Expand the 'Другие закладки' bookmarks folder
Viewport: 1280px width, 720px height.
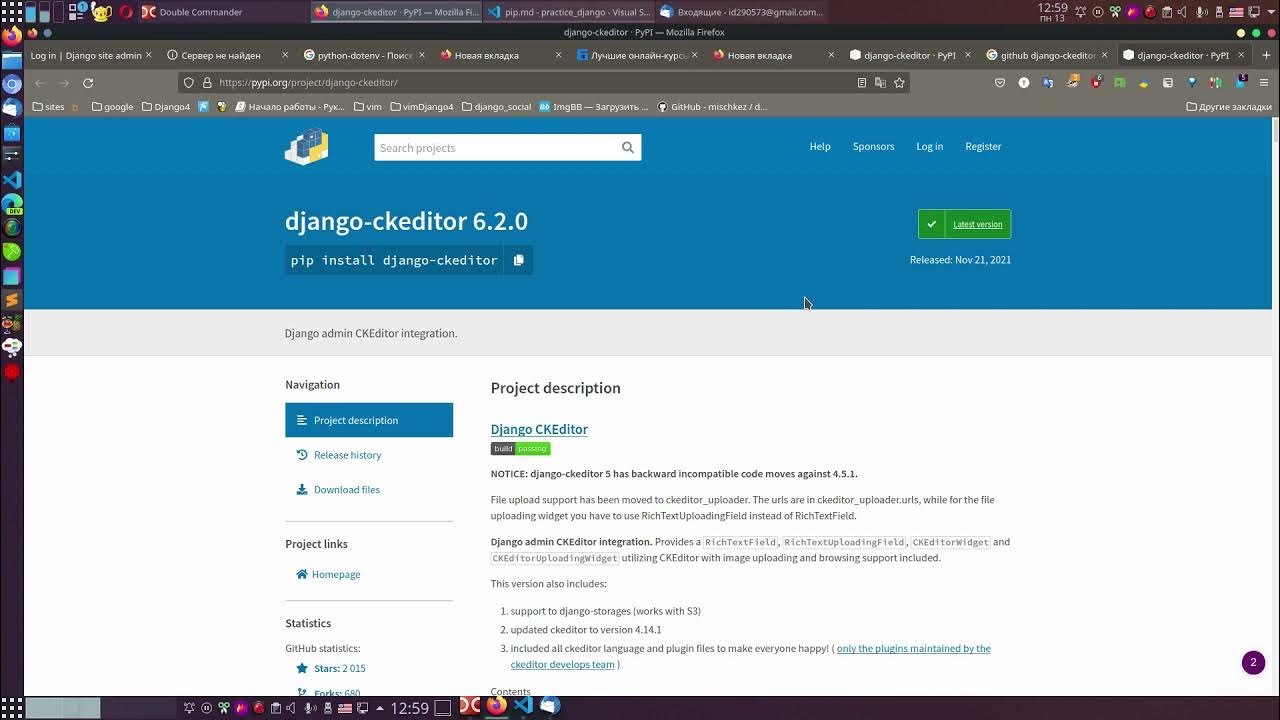(x=1229, y=106)
